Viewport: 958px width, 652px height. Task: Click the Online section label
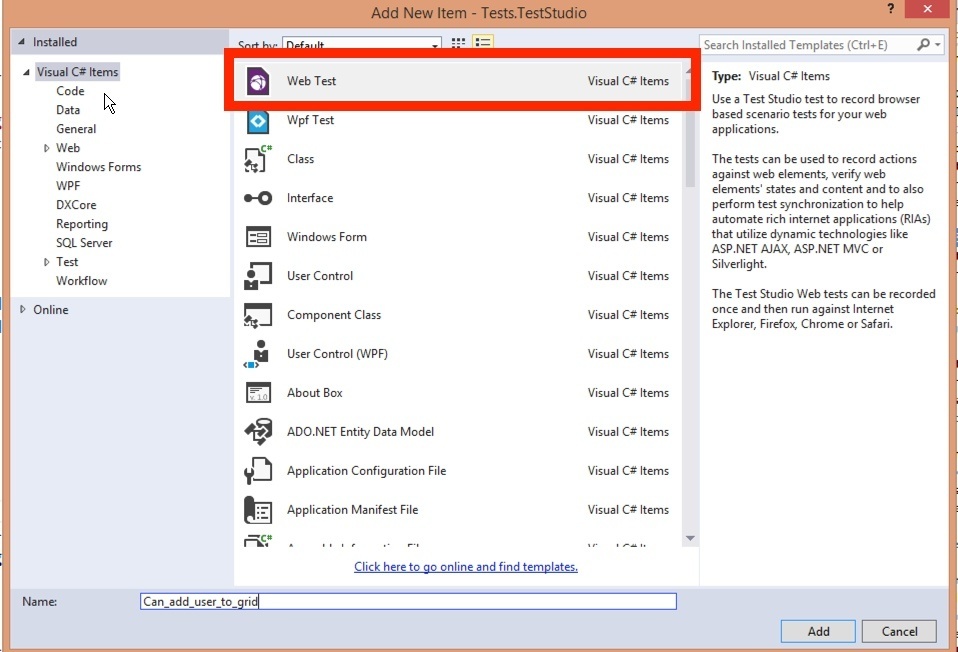(51, 310)
